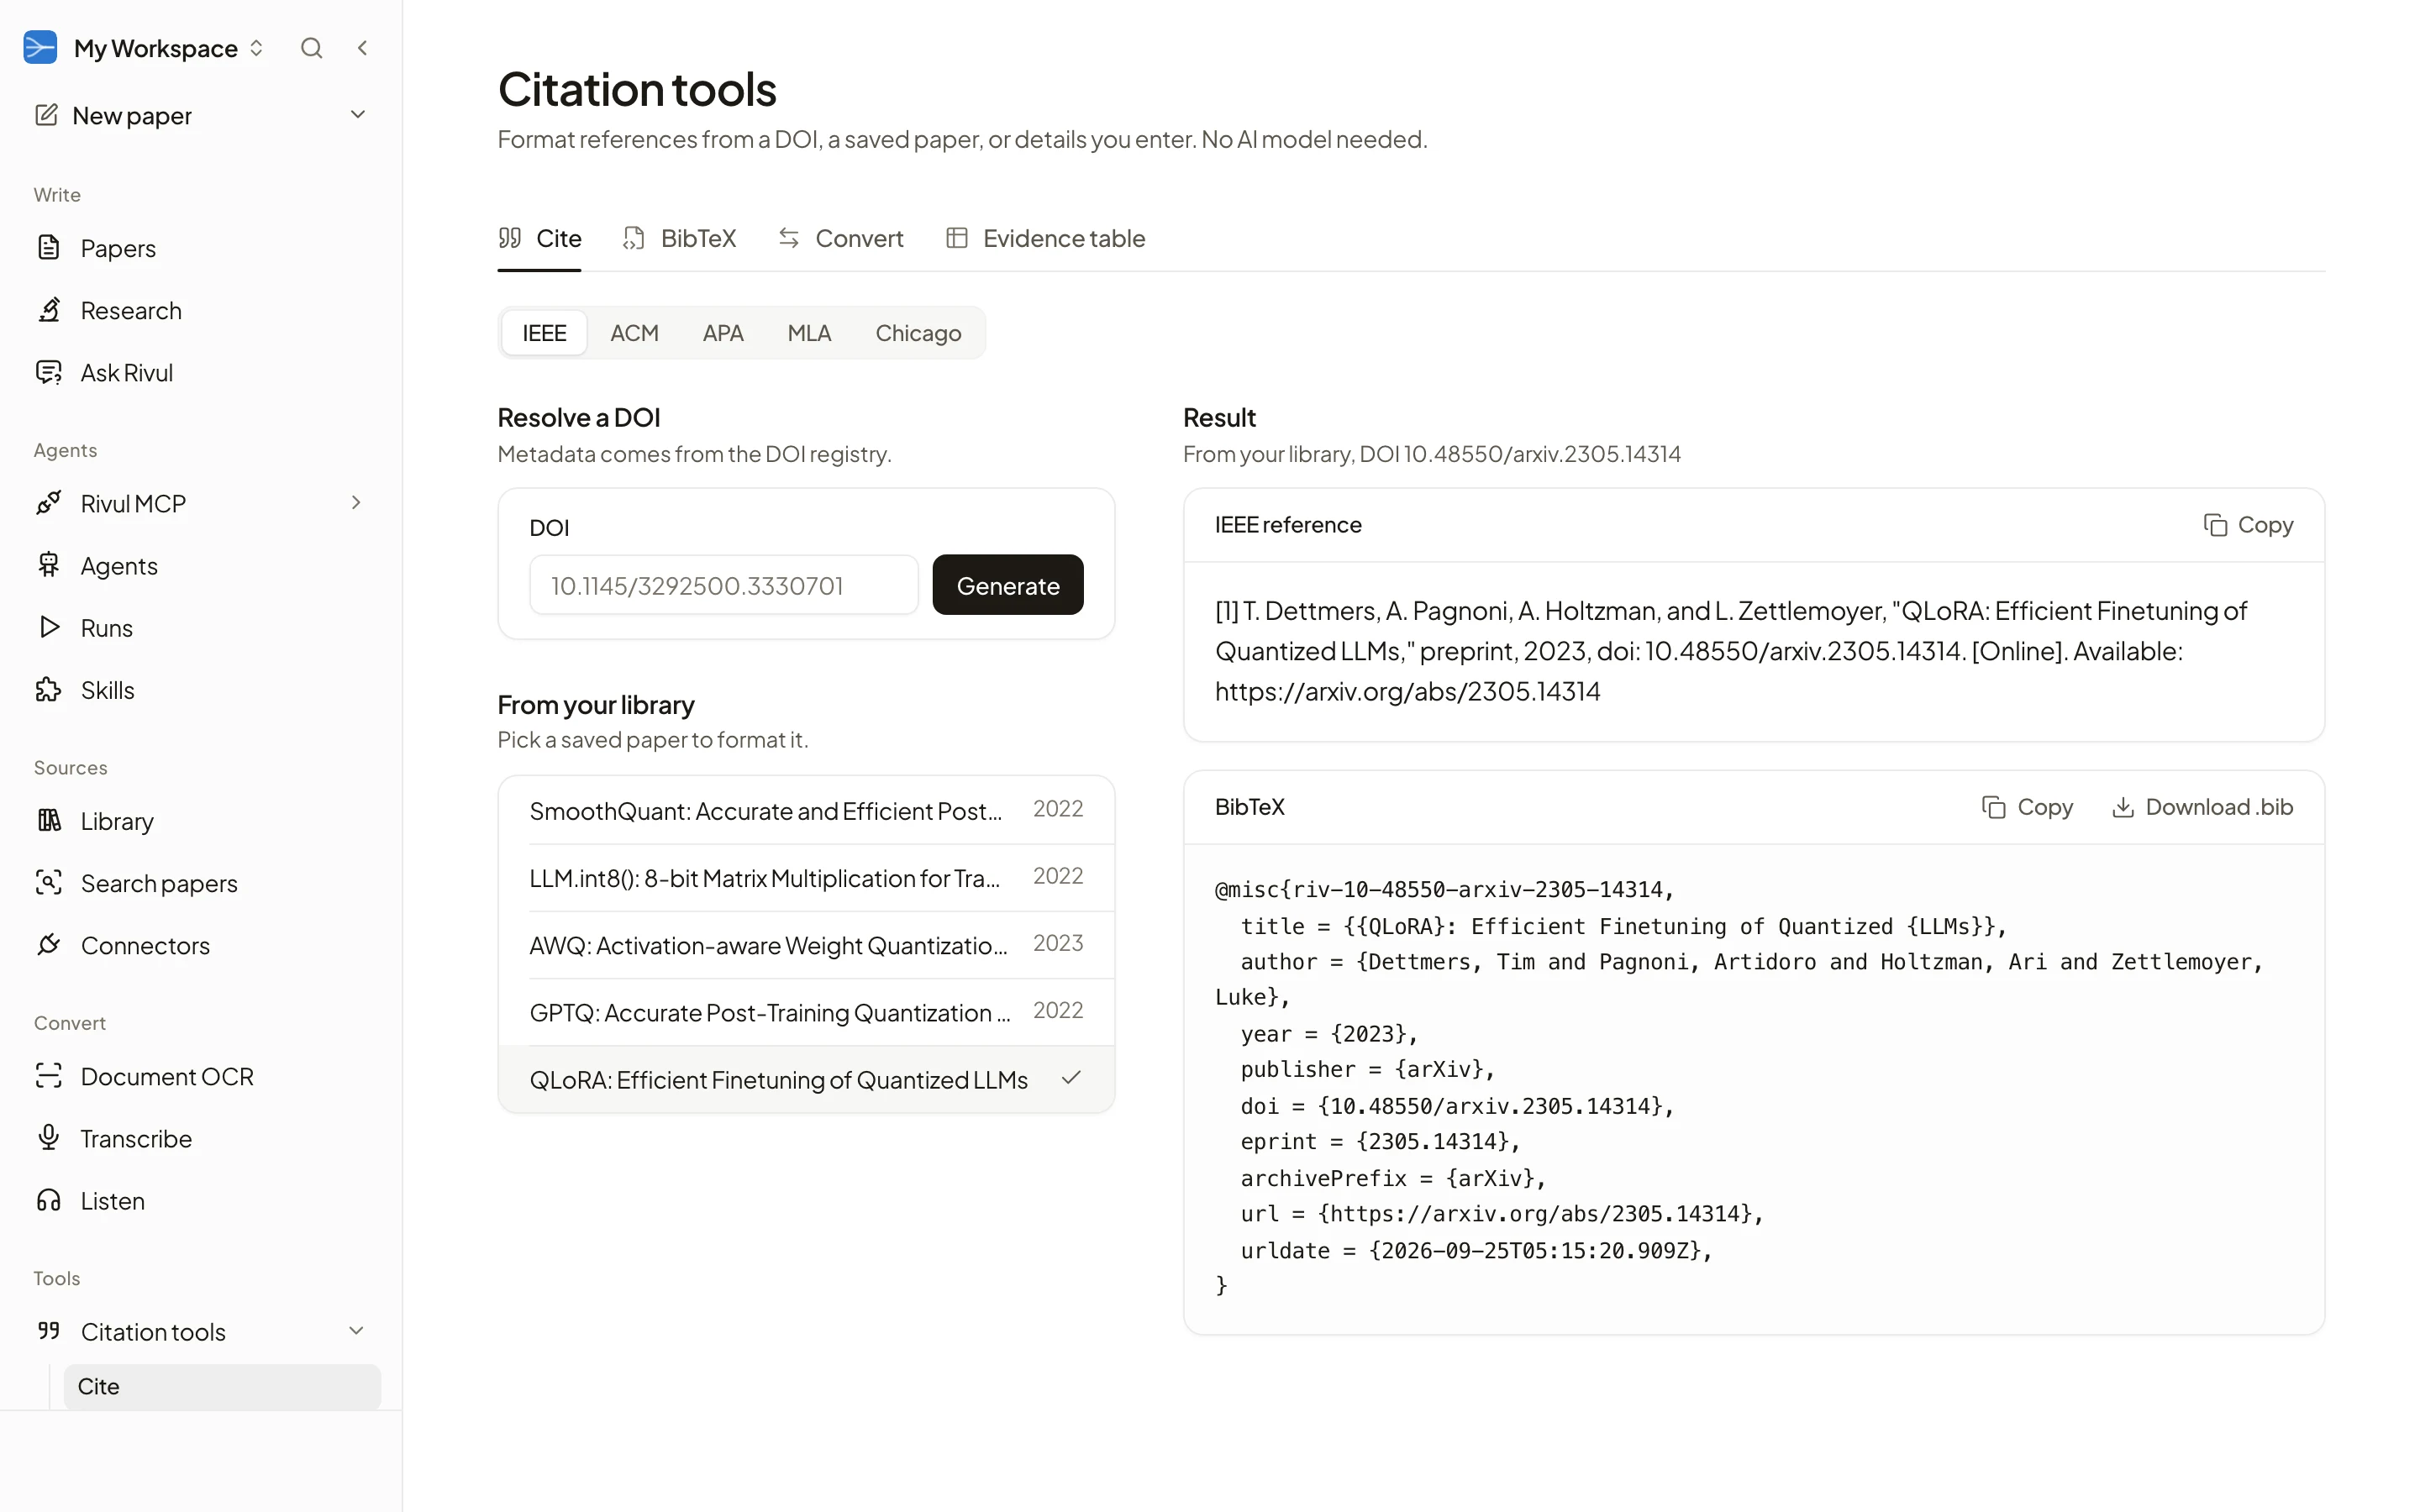Click the Convert tab arrows icon
The height and width of the screenshot is (1512, 2420).
click(x=789, y=238)
